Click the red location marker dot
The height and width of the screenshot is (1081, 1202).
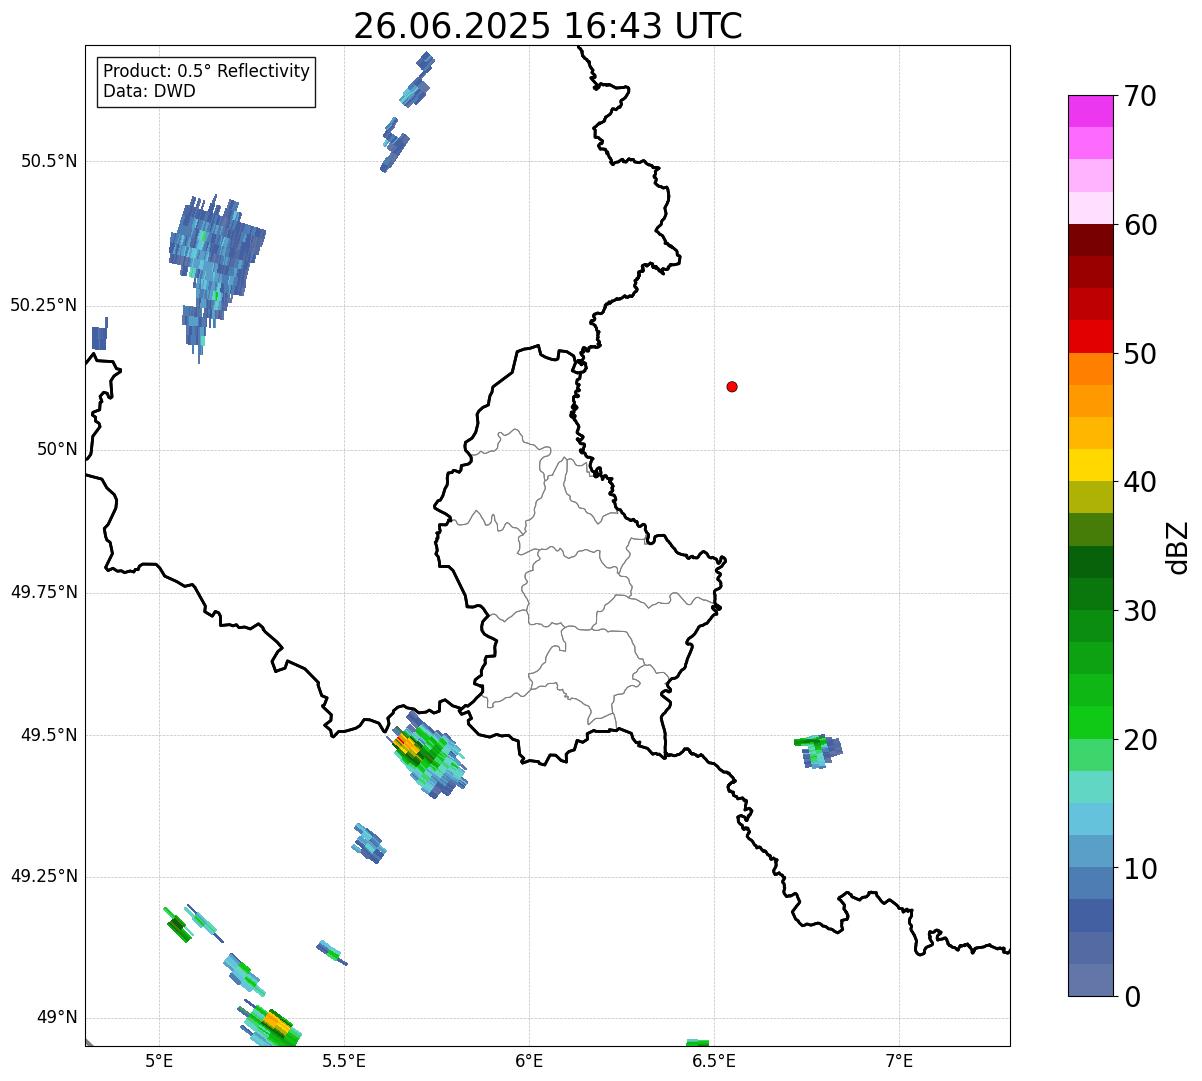click(x=732, y=386)
